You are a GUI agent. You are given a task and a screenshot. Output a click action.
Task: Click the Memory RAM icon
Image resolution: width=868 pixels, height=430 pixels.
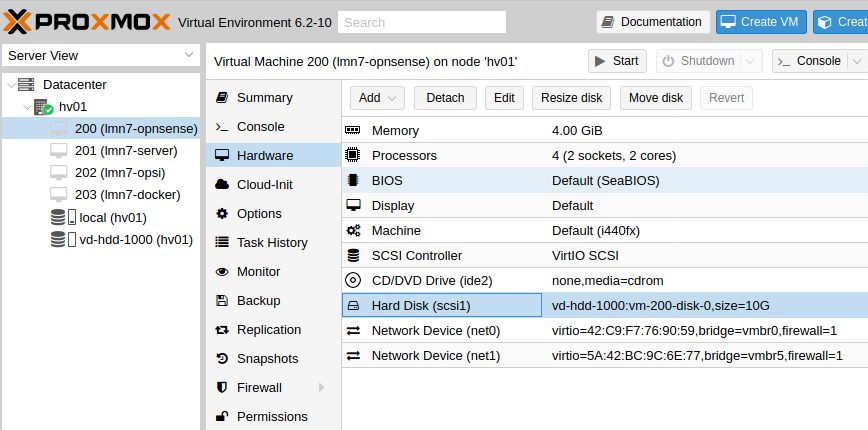pyautogui.click(x=352, y=131)
